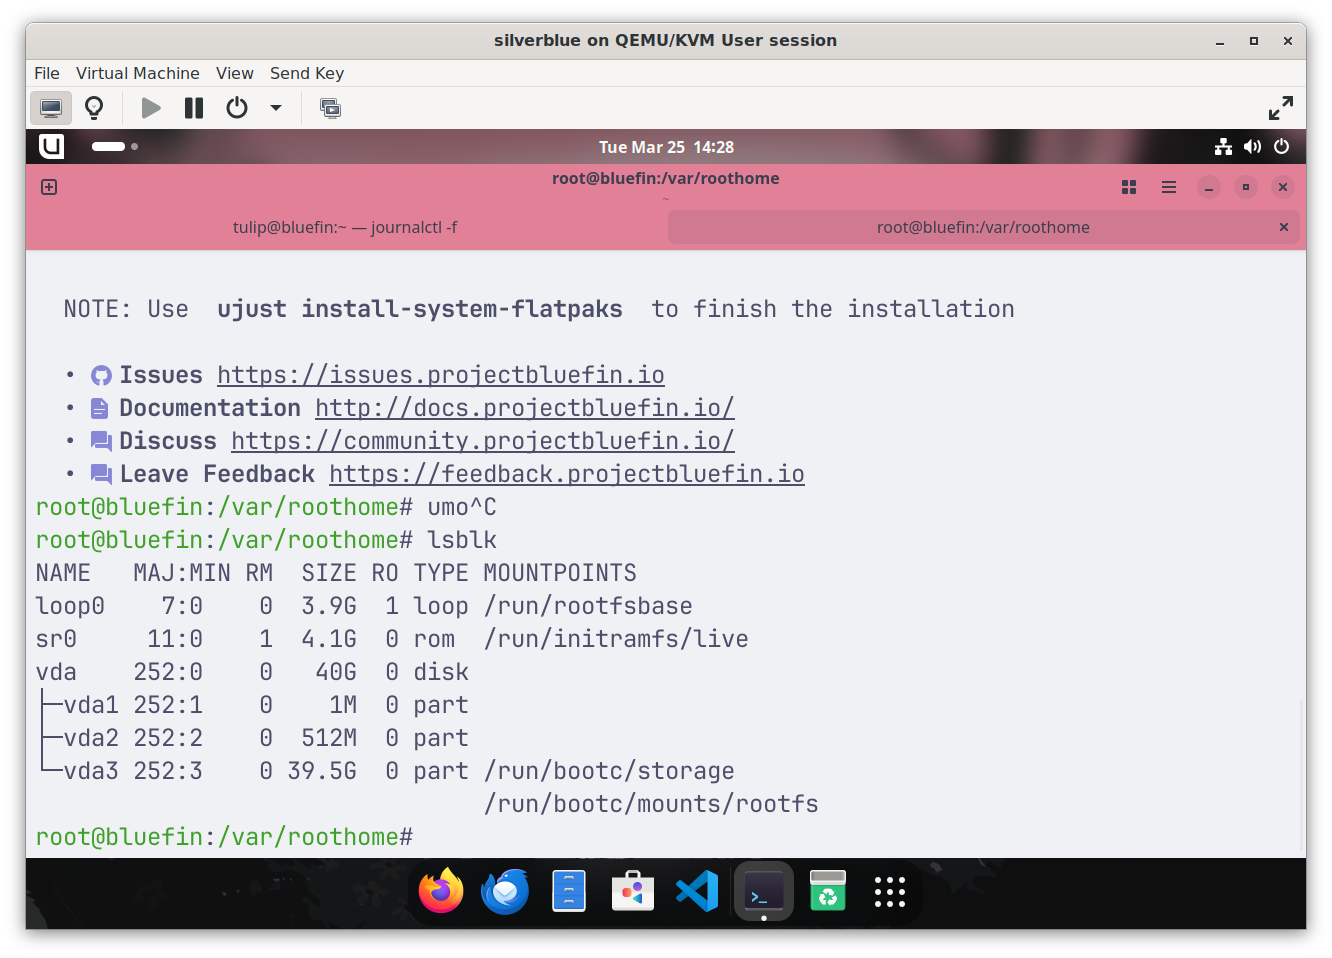The height and width of the screenshot is (958, 1332).
Task: Open the manage VM snapshots view
Action: (330, 108)
